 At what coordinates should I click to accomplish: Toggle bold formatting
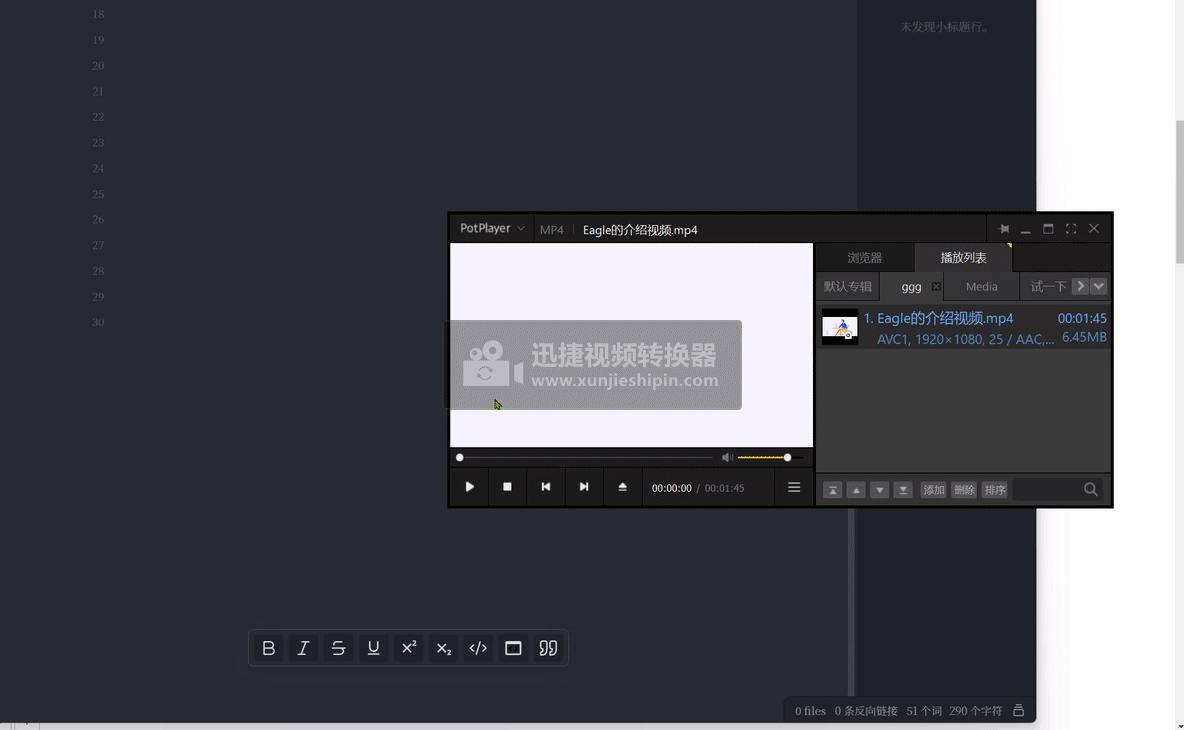(x=268, y=648)
